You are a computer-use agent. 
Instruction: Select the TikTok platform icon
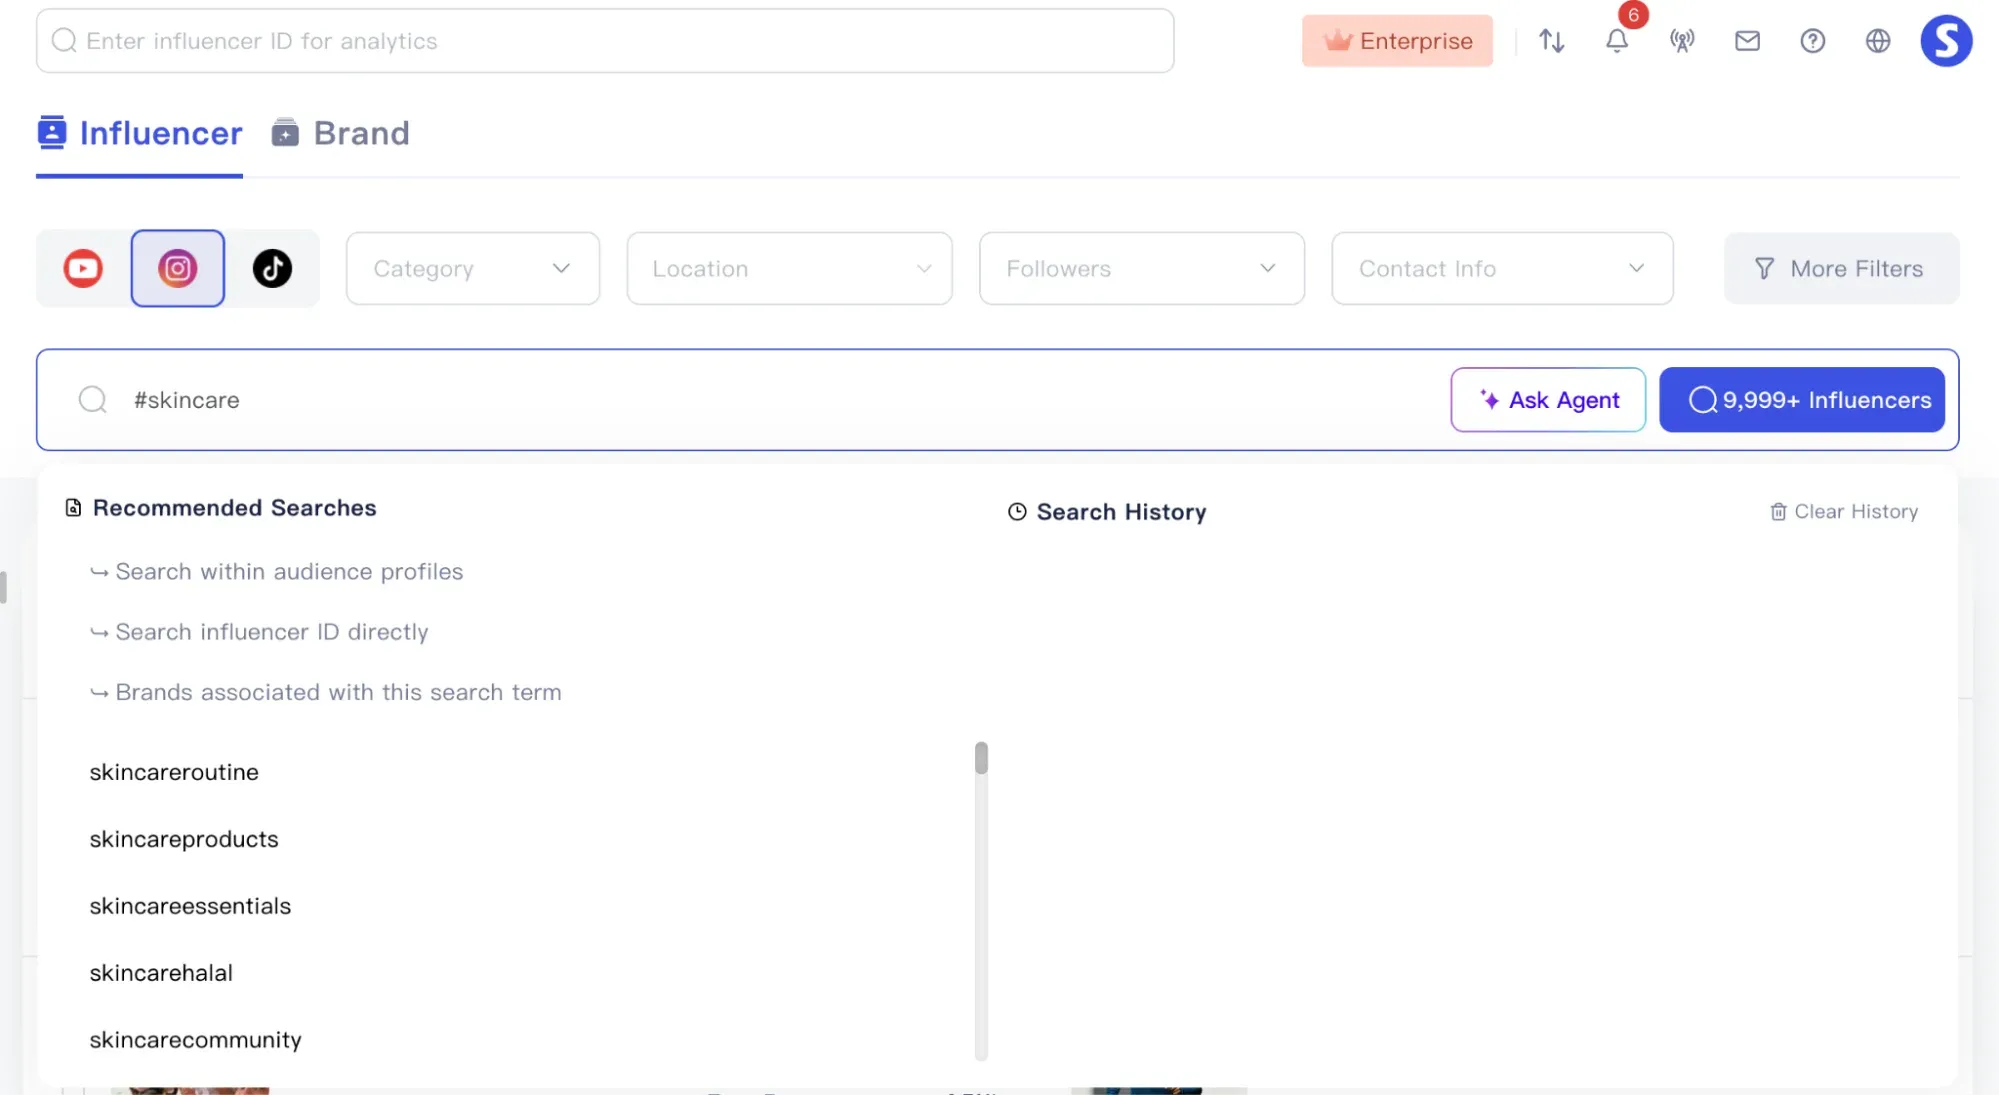click(272, 268)
